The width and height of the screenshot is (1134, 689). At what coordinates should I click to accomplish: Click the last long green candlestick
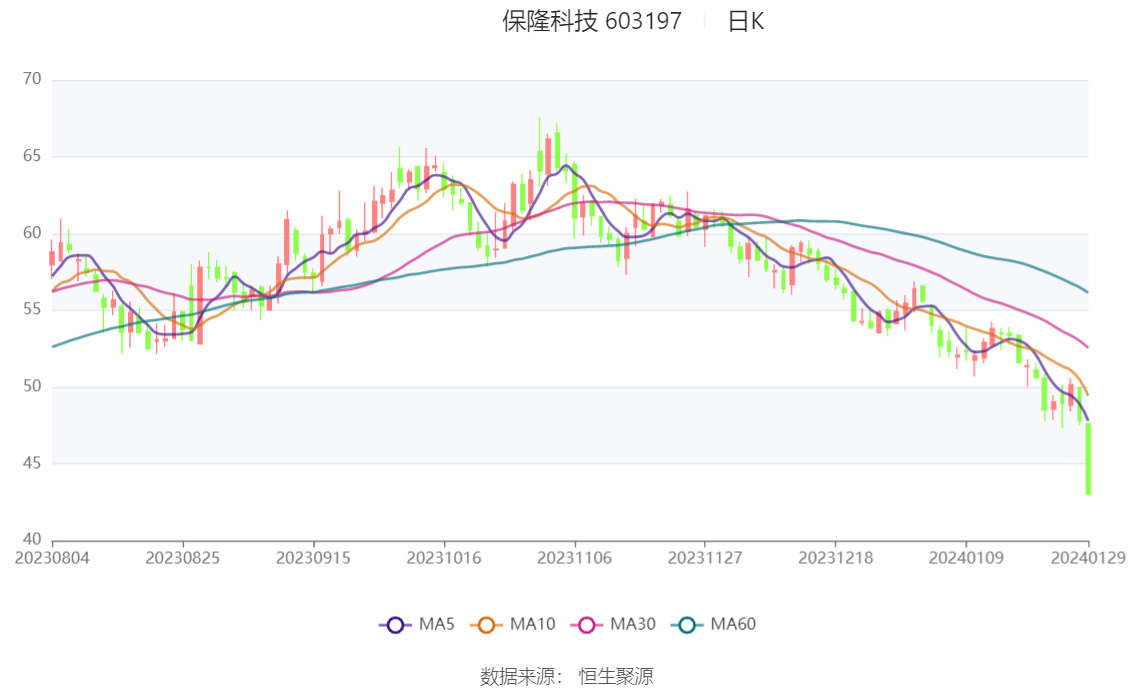click(x=1088, y=458)
